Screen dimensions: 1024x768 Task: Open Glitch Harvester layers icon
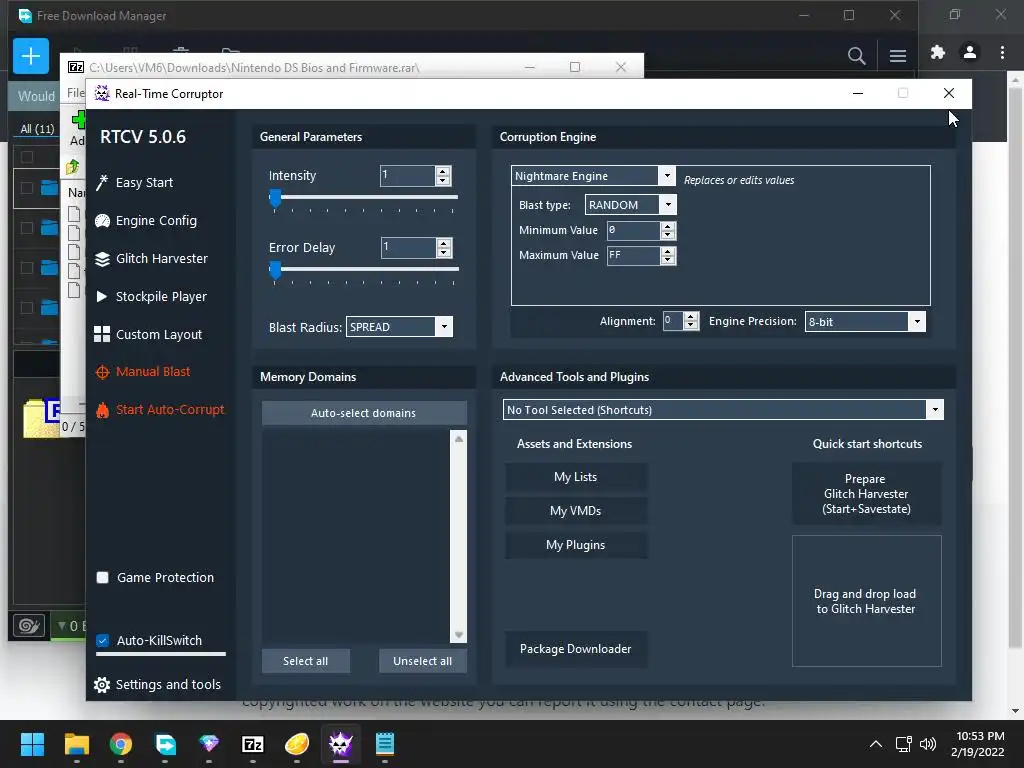coord(102,259)
